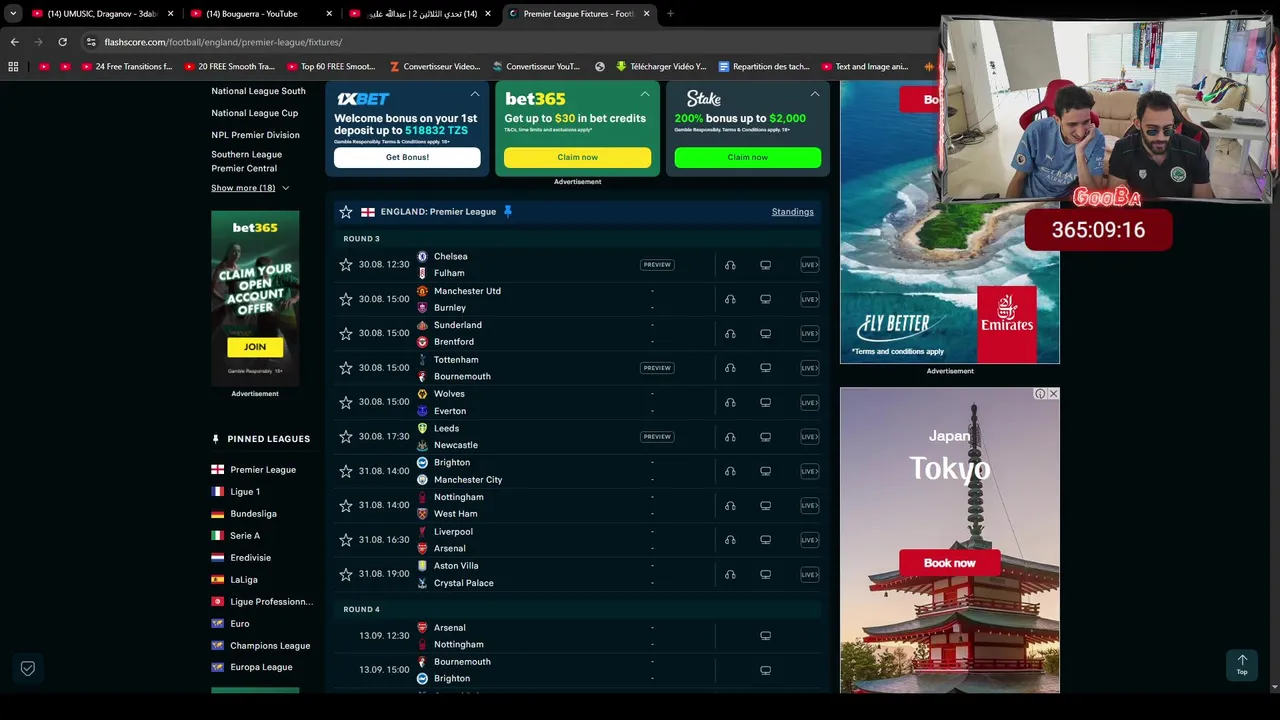Click LIVE icon for Aston Villa match
This screenshot has width=1280, height=720.
(809, 574)
